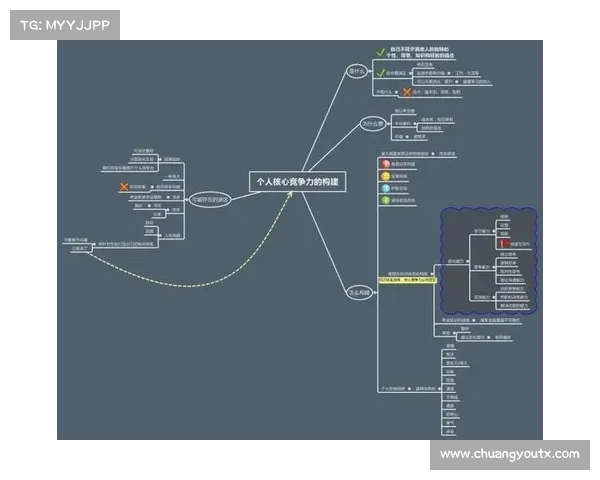Select the 学习能力 subtopic
The width and height of the screenshot is (600, 480).
click(x=482, y=231)
